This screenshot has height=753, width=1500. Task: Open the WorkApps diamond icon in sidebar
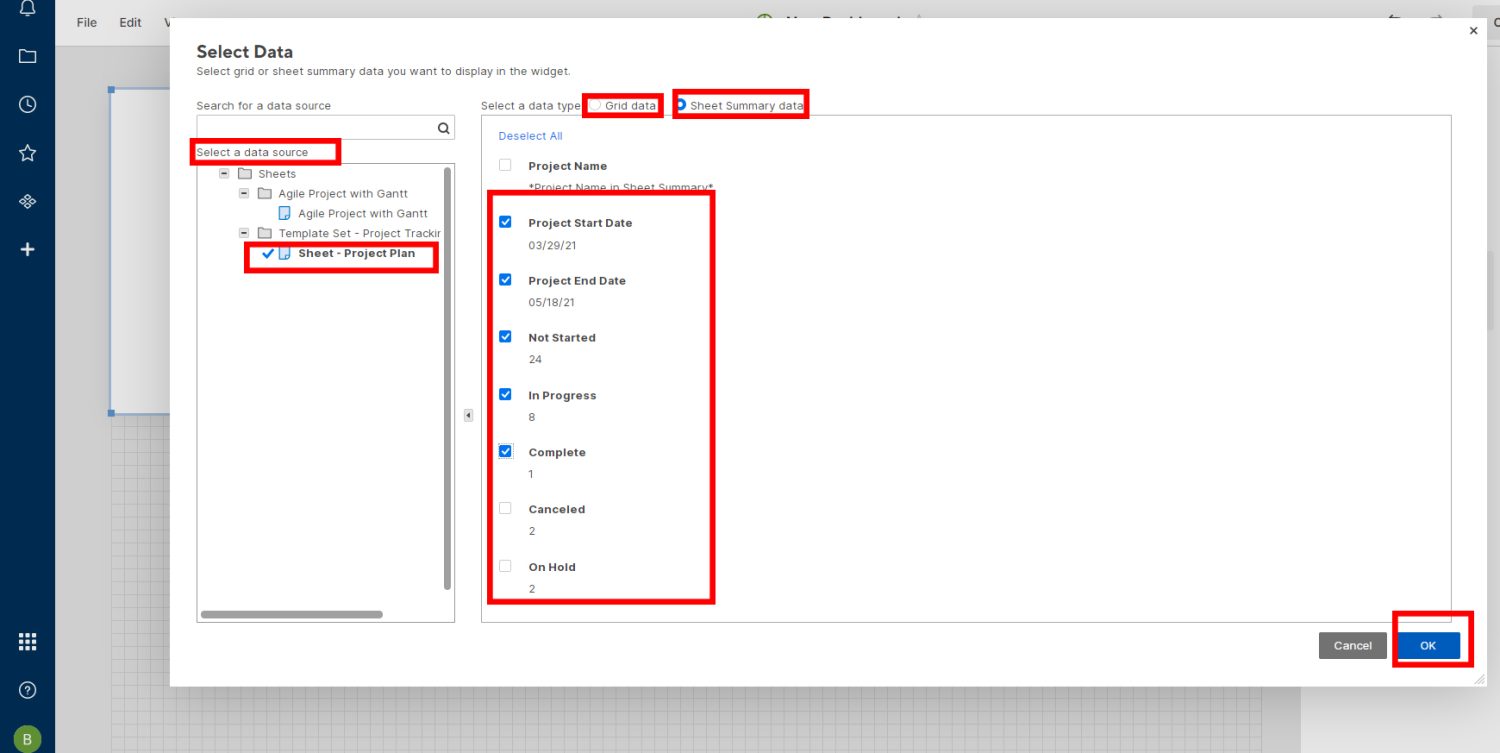pos(27,201)
